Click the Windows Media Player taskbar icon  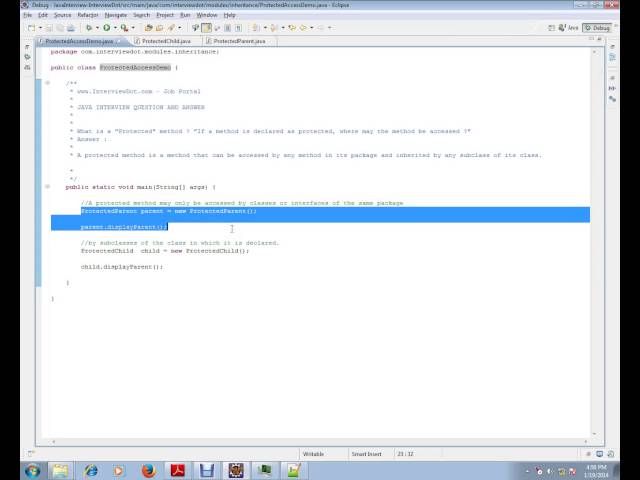(120, 471)
